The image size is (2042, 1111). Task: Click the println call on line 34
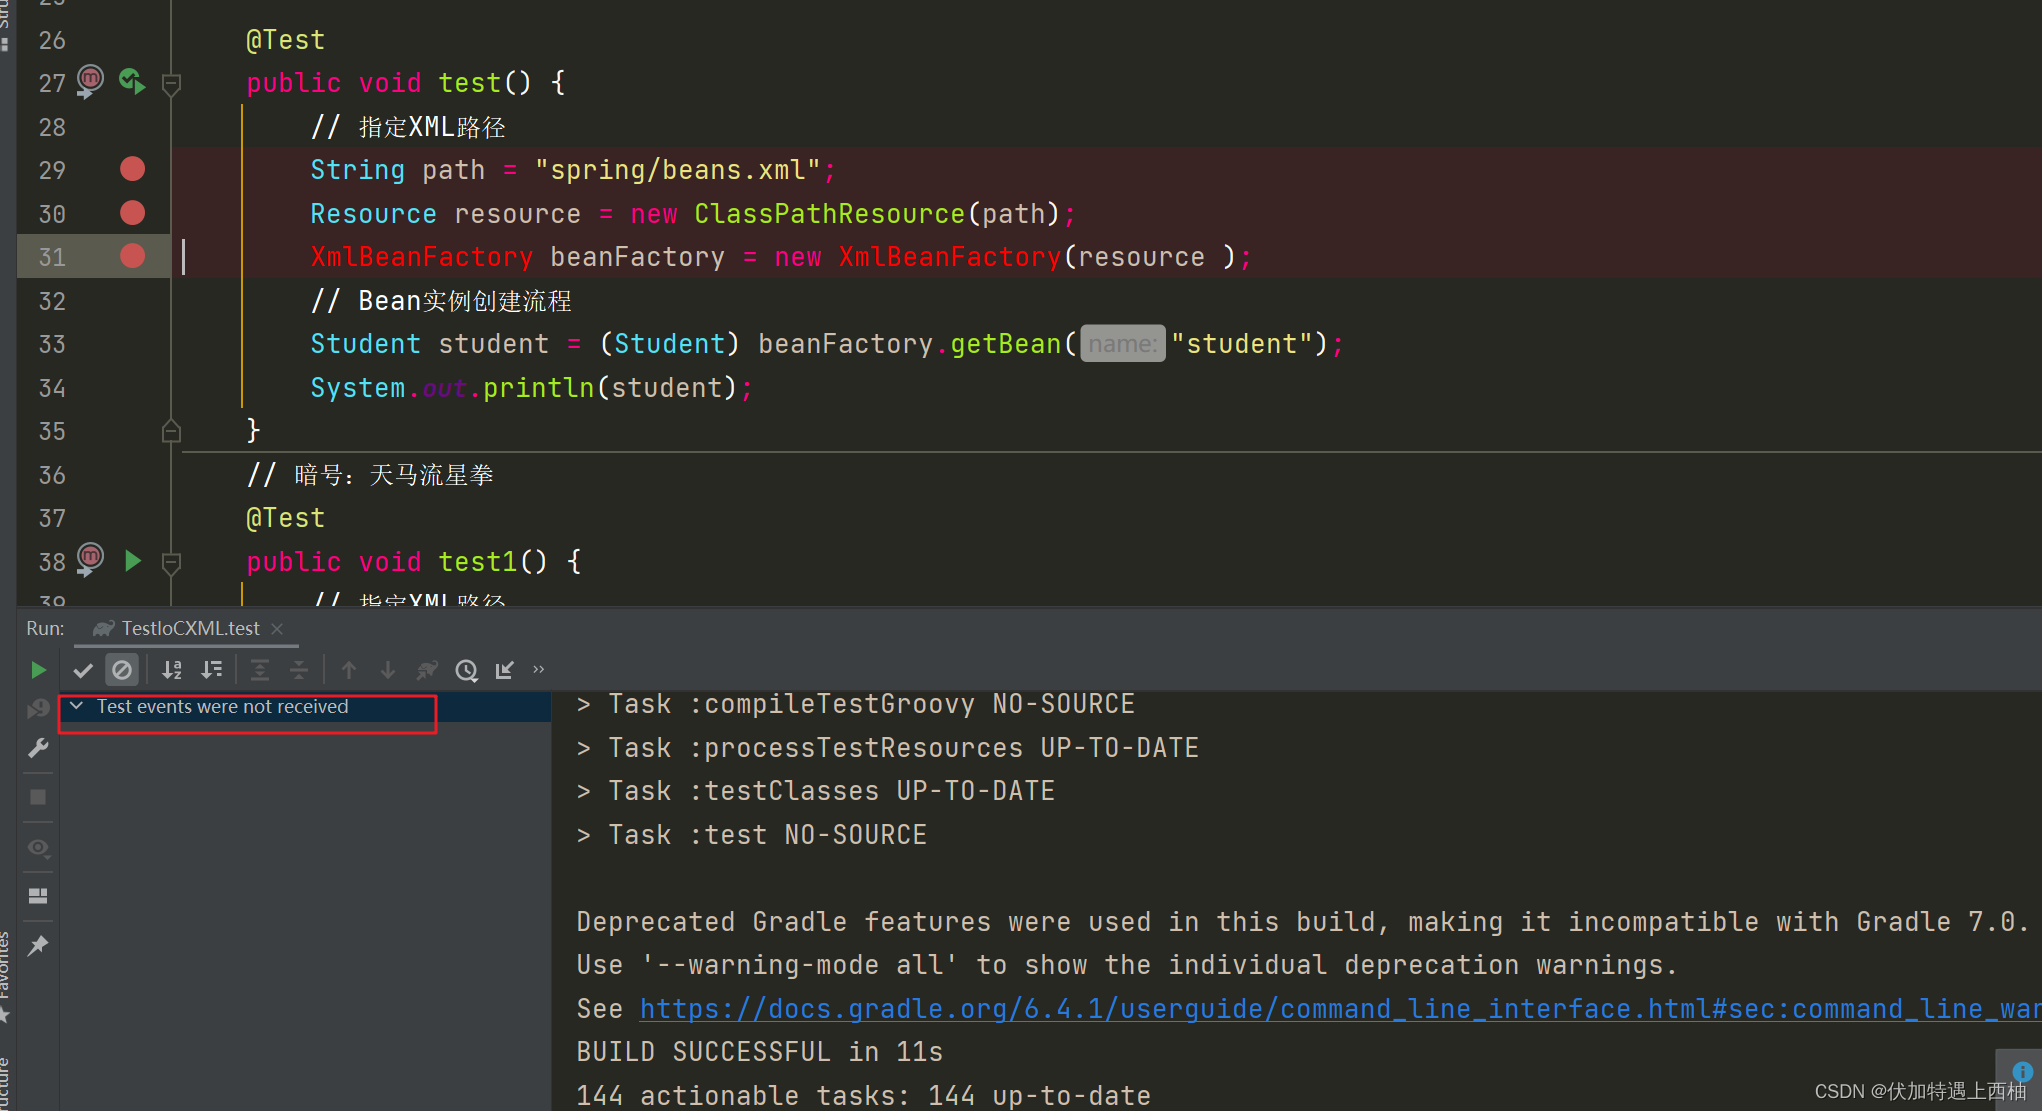pyautogui.click(x=538, y=388)
